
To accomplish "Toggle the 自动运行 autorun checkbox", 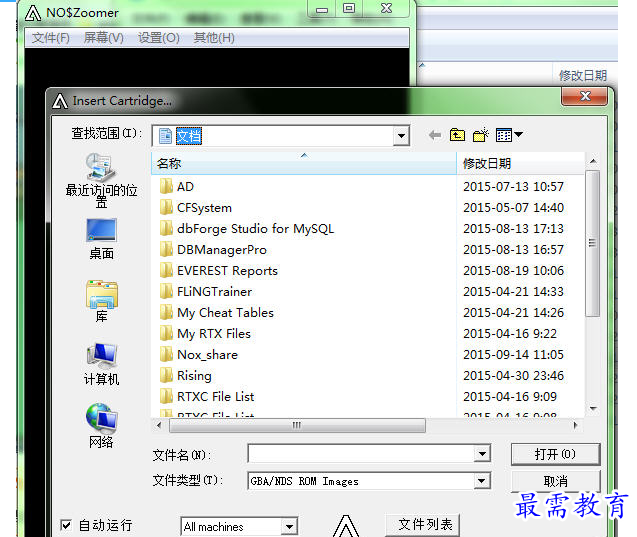I will point(66,525).
